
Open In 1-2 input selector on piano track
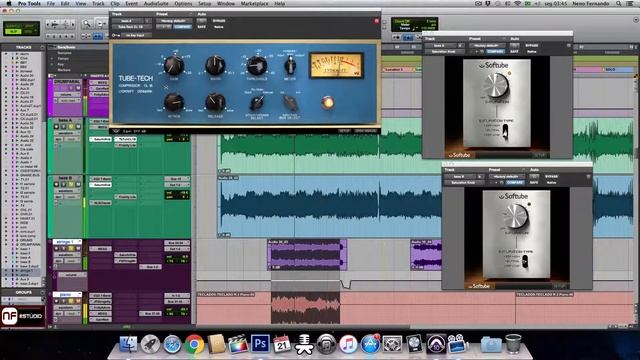(x=177, y=295)
